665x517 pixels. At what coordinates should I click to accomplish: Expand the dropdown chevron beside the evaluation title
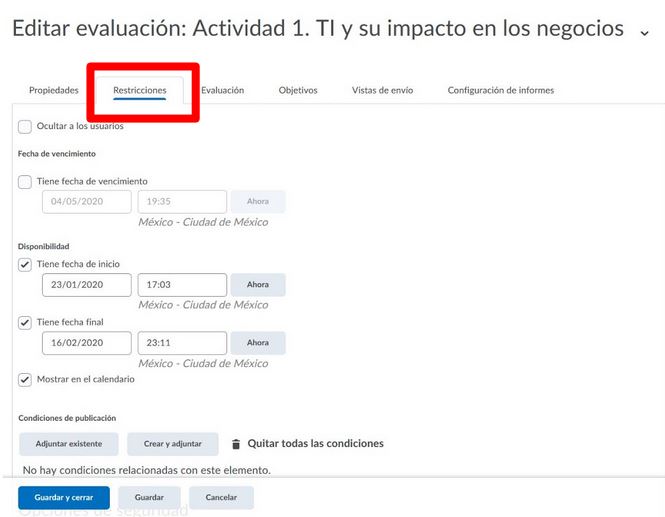tap(644, 32)
